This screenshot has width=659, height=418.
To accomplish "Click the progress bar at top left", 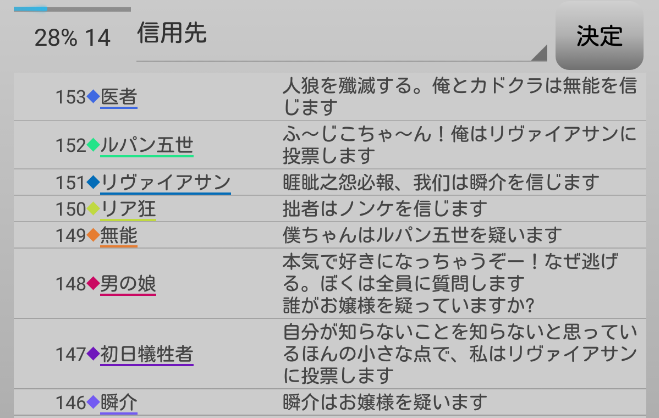I will [71, 9].
